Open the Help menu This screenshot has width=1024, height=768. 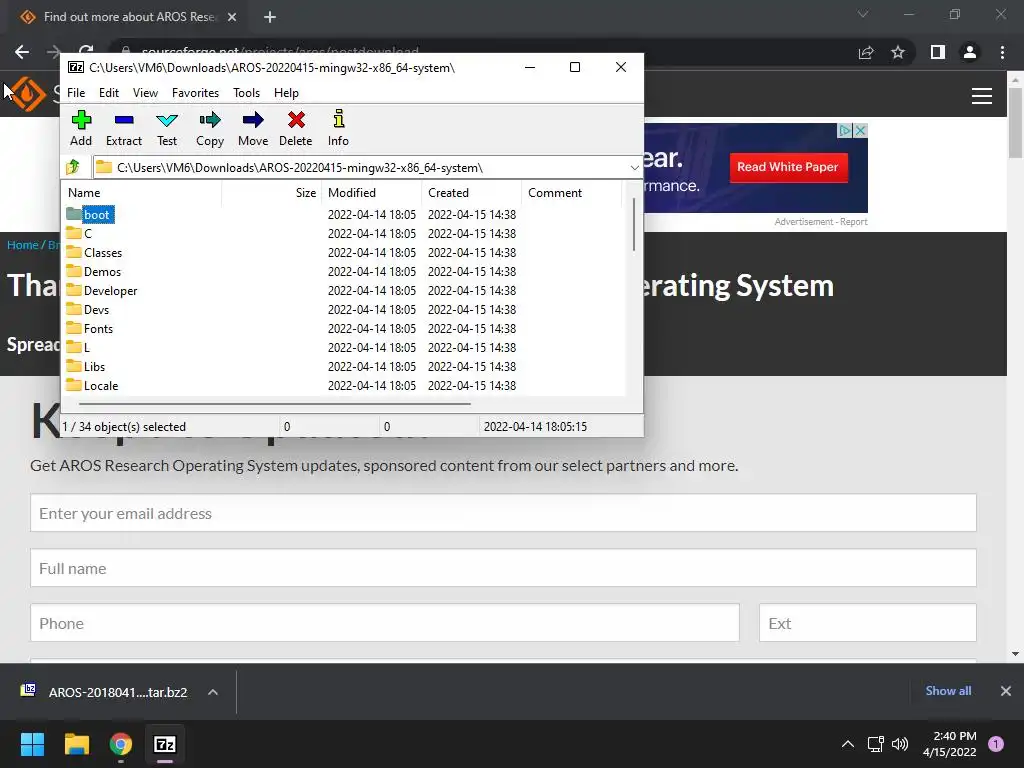(x=286, y=93)
